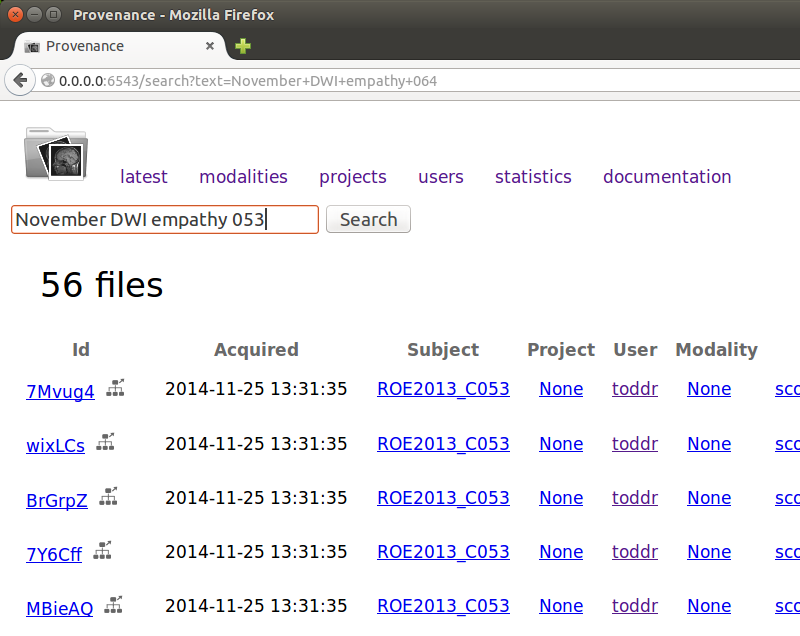Click Project None link in BrGrpZ row

[561, 498]
